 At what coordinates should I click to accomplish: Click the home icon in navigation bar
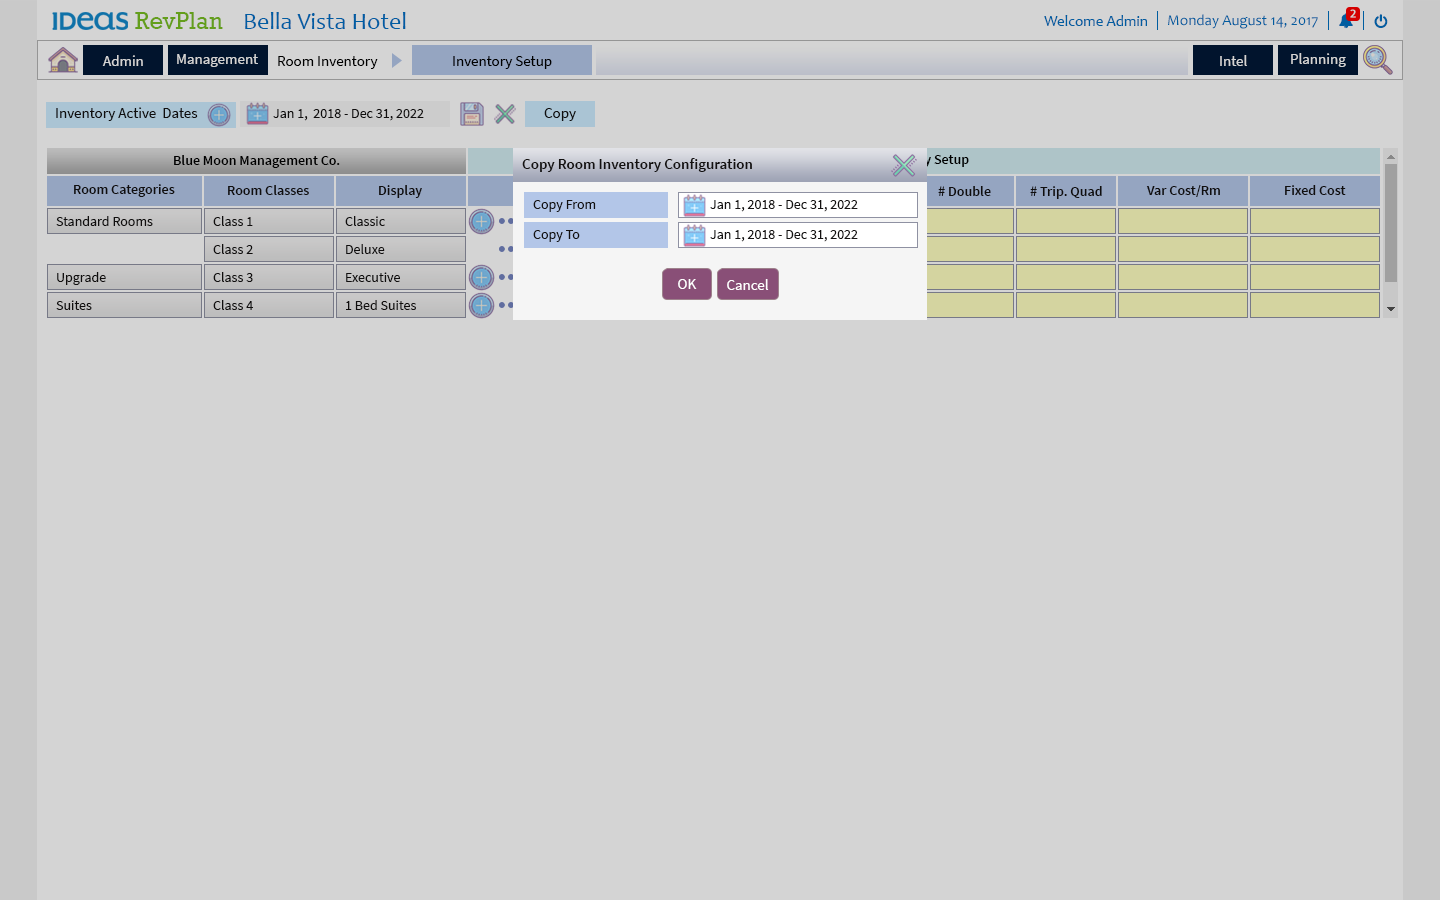63,60
